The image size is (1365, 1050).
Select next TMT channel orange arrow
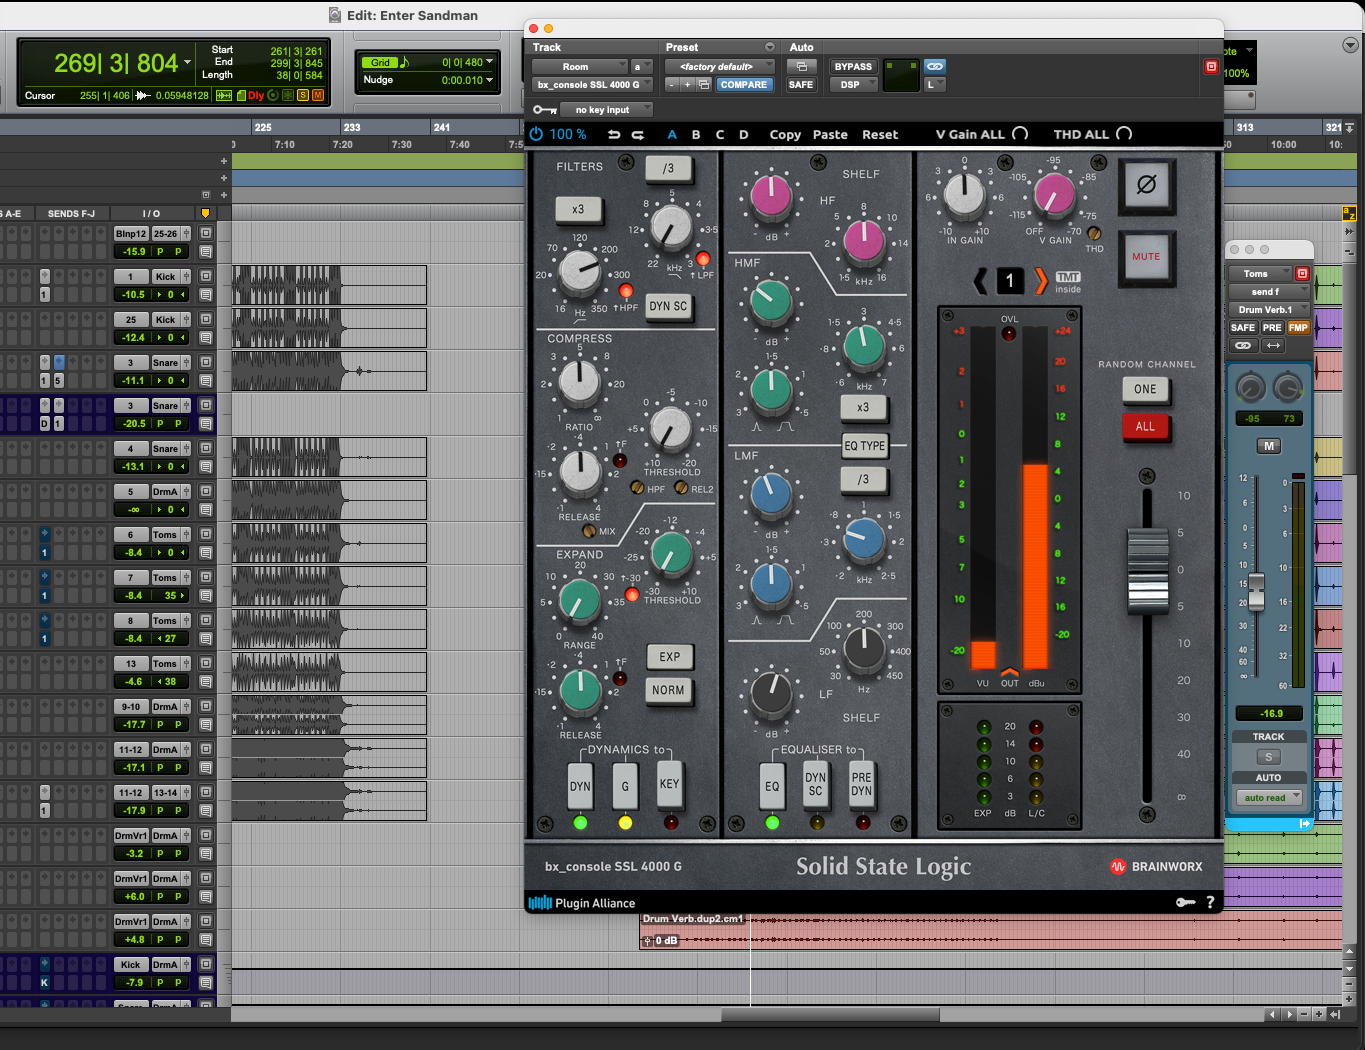(1040, 281)
